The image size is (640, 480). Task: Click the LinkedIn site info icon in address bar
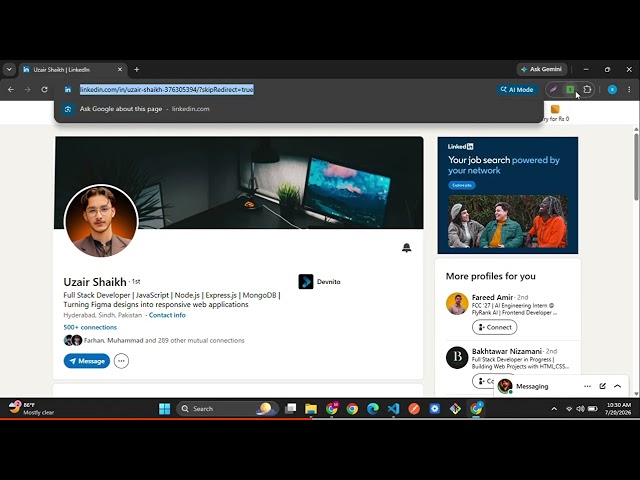pyautogui.click(x=68, y=89)
